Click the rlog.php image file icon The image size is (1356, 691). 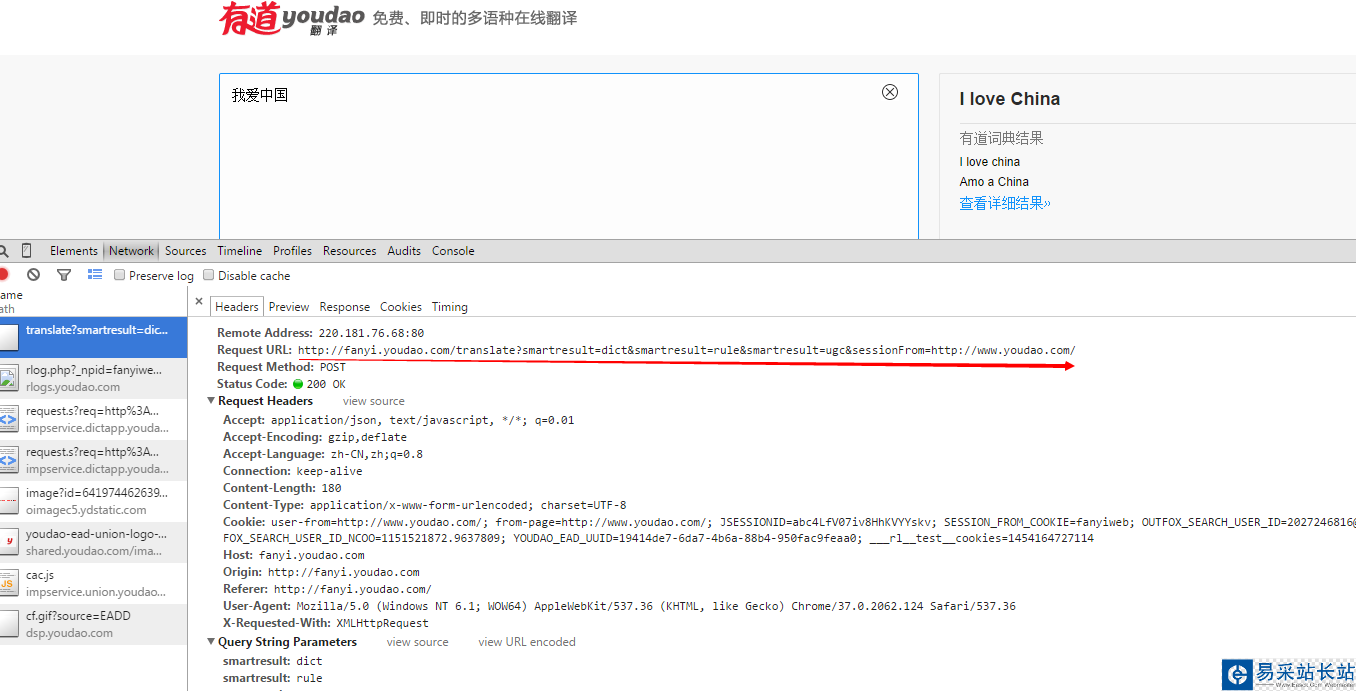9,378
